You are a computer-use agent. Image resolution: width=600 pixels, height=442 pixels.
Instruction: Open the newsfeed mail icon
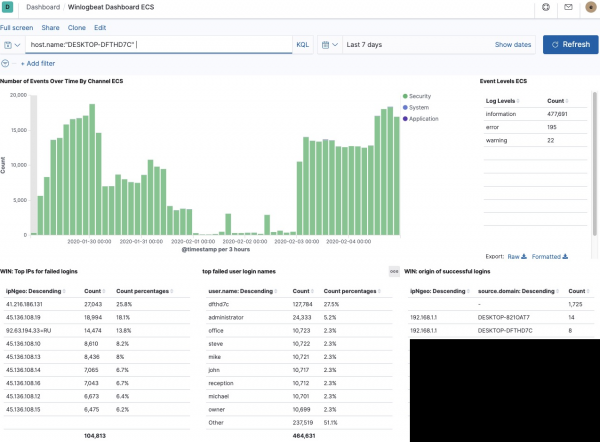point(568,7)
